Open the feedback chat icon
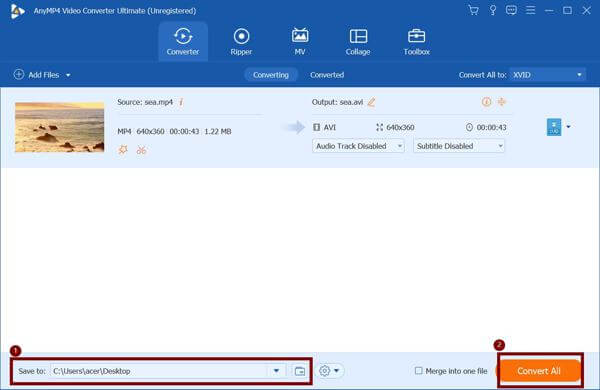Image resolution: width=600 pixels, height=390 pixels. pos(511,10)
